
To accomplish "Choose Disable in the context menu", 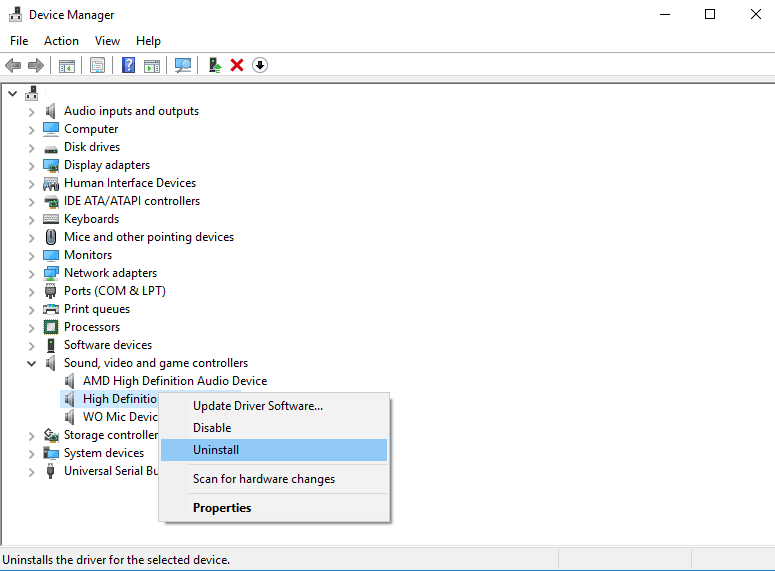I will click(274, 428).
